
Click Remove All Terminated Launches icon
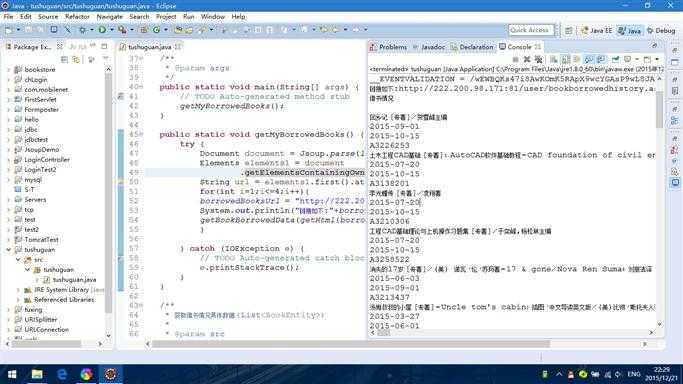[538, 59]
